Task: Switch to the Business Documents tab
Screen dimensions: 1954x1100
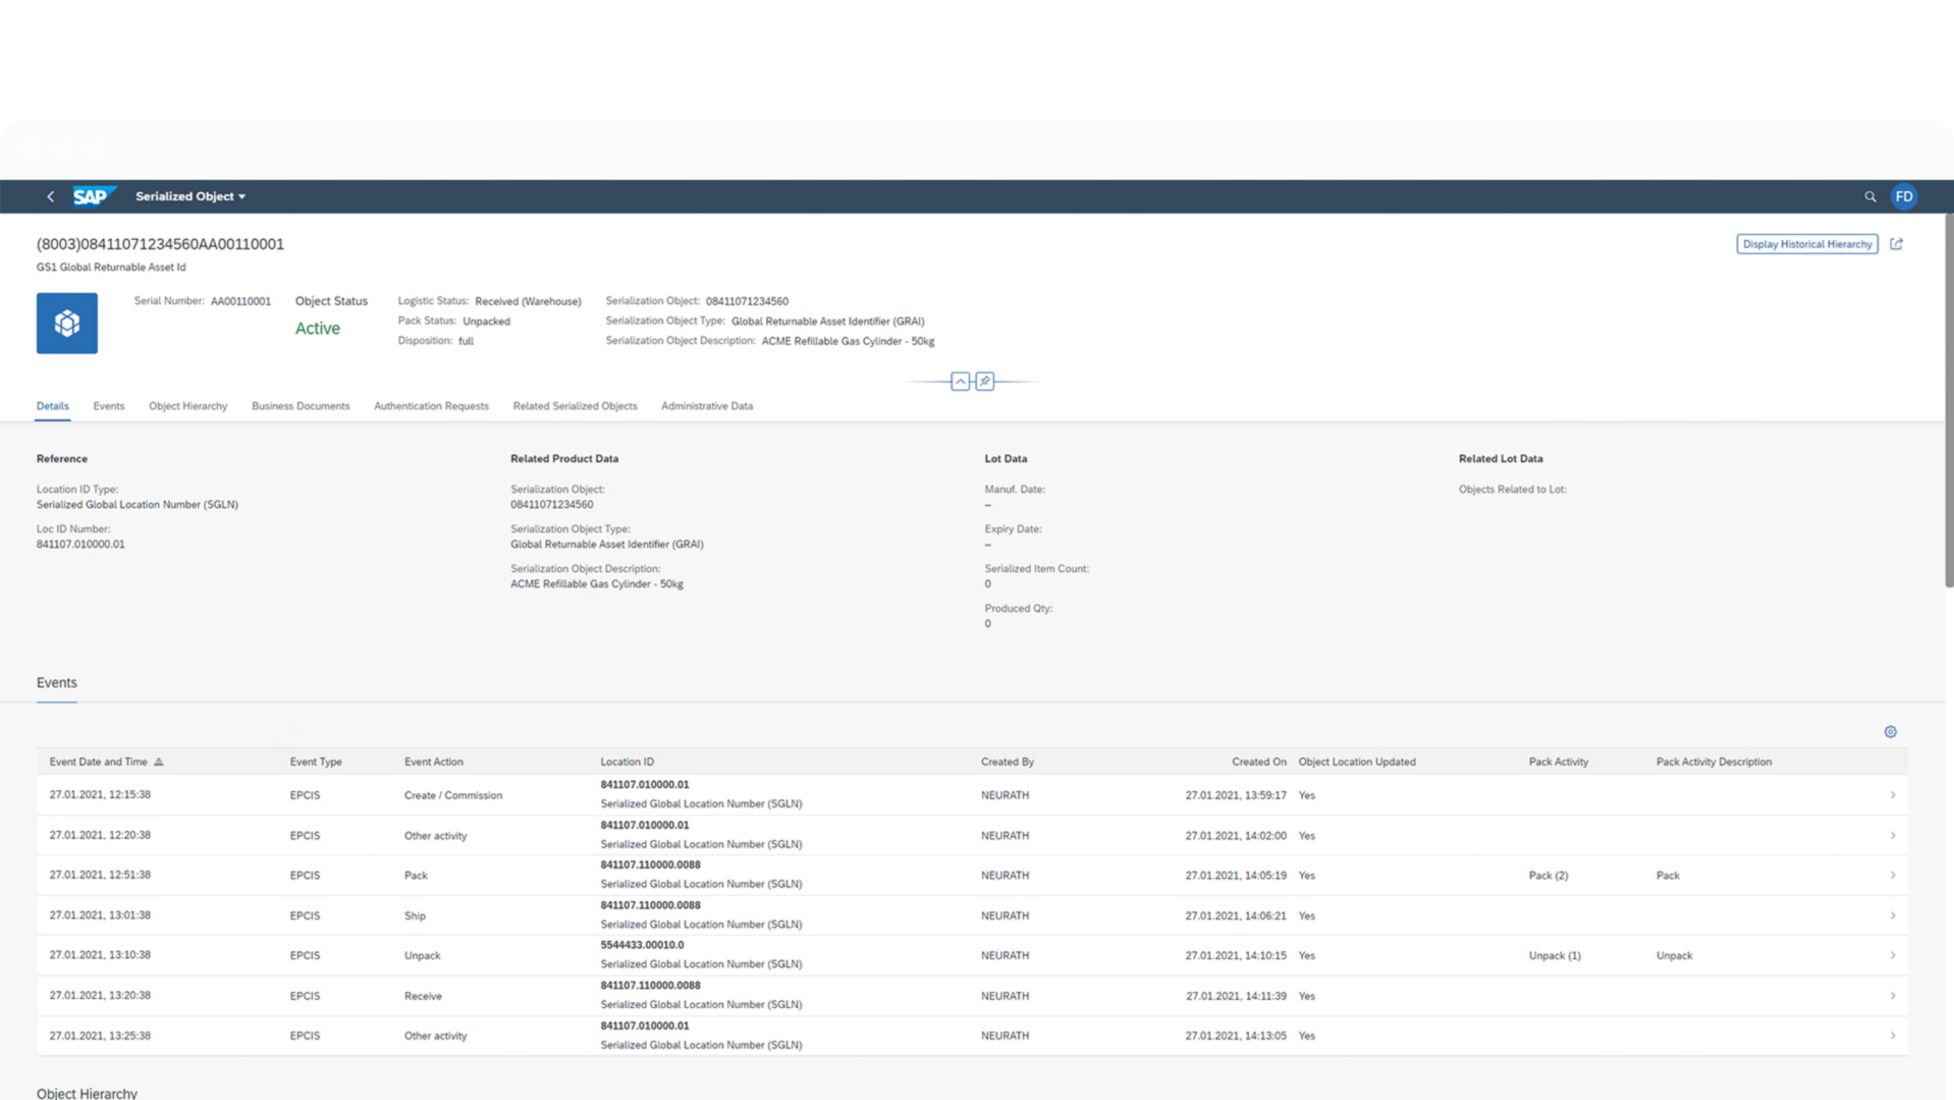Action: click(300, 406)
